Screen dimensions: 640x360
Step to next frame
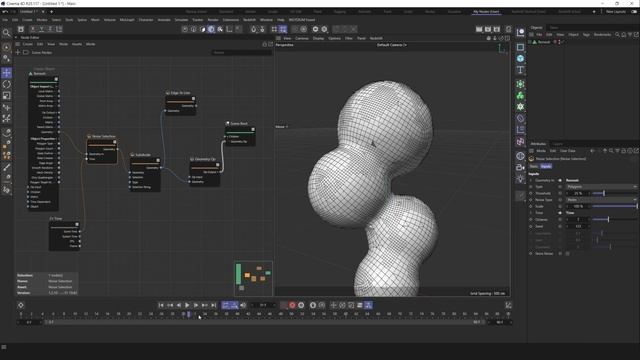pos(196,305)
